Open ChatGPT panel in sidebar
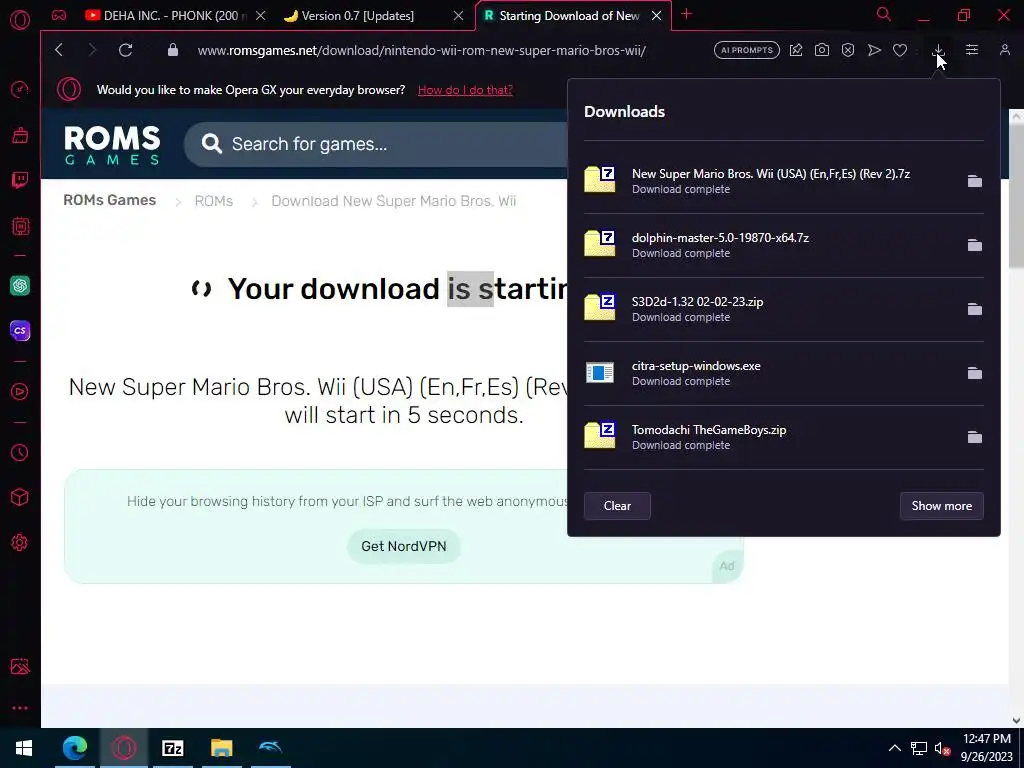The width and height of the screenshot is (1024, 768). click(20, 285)
